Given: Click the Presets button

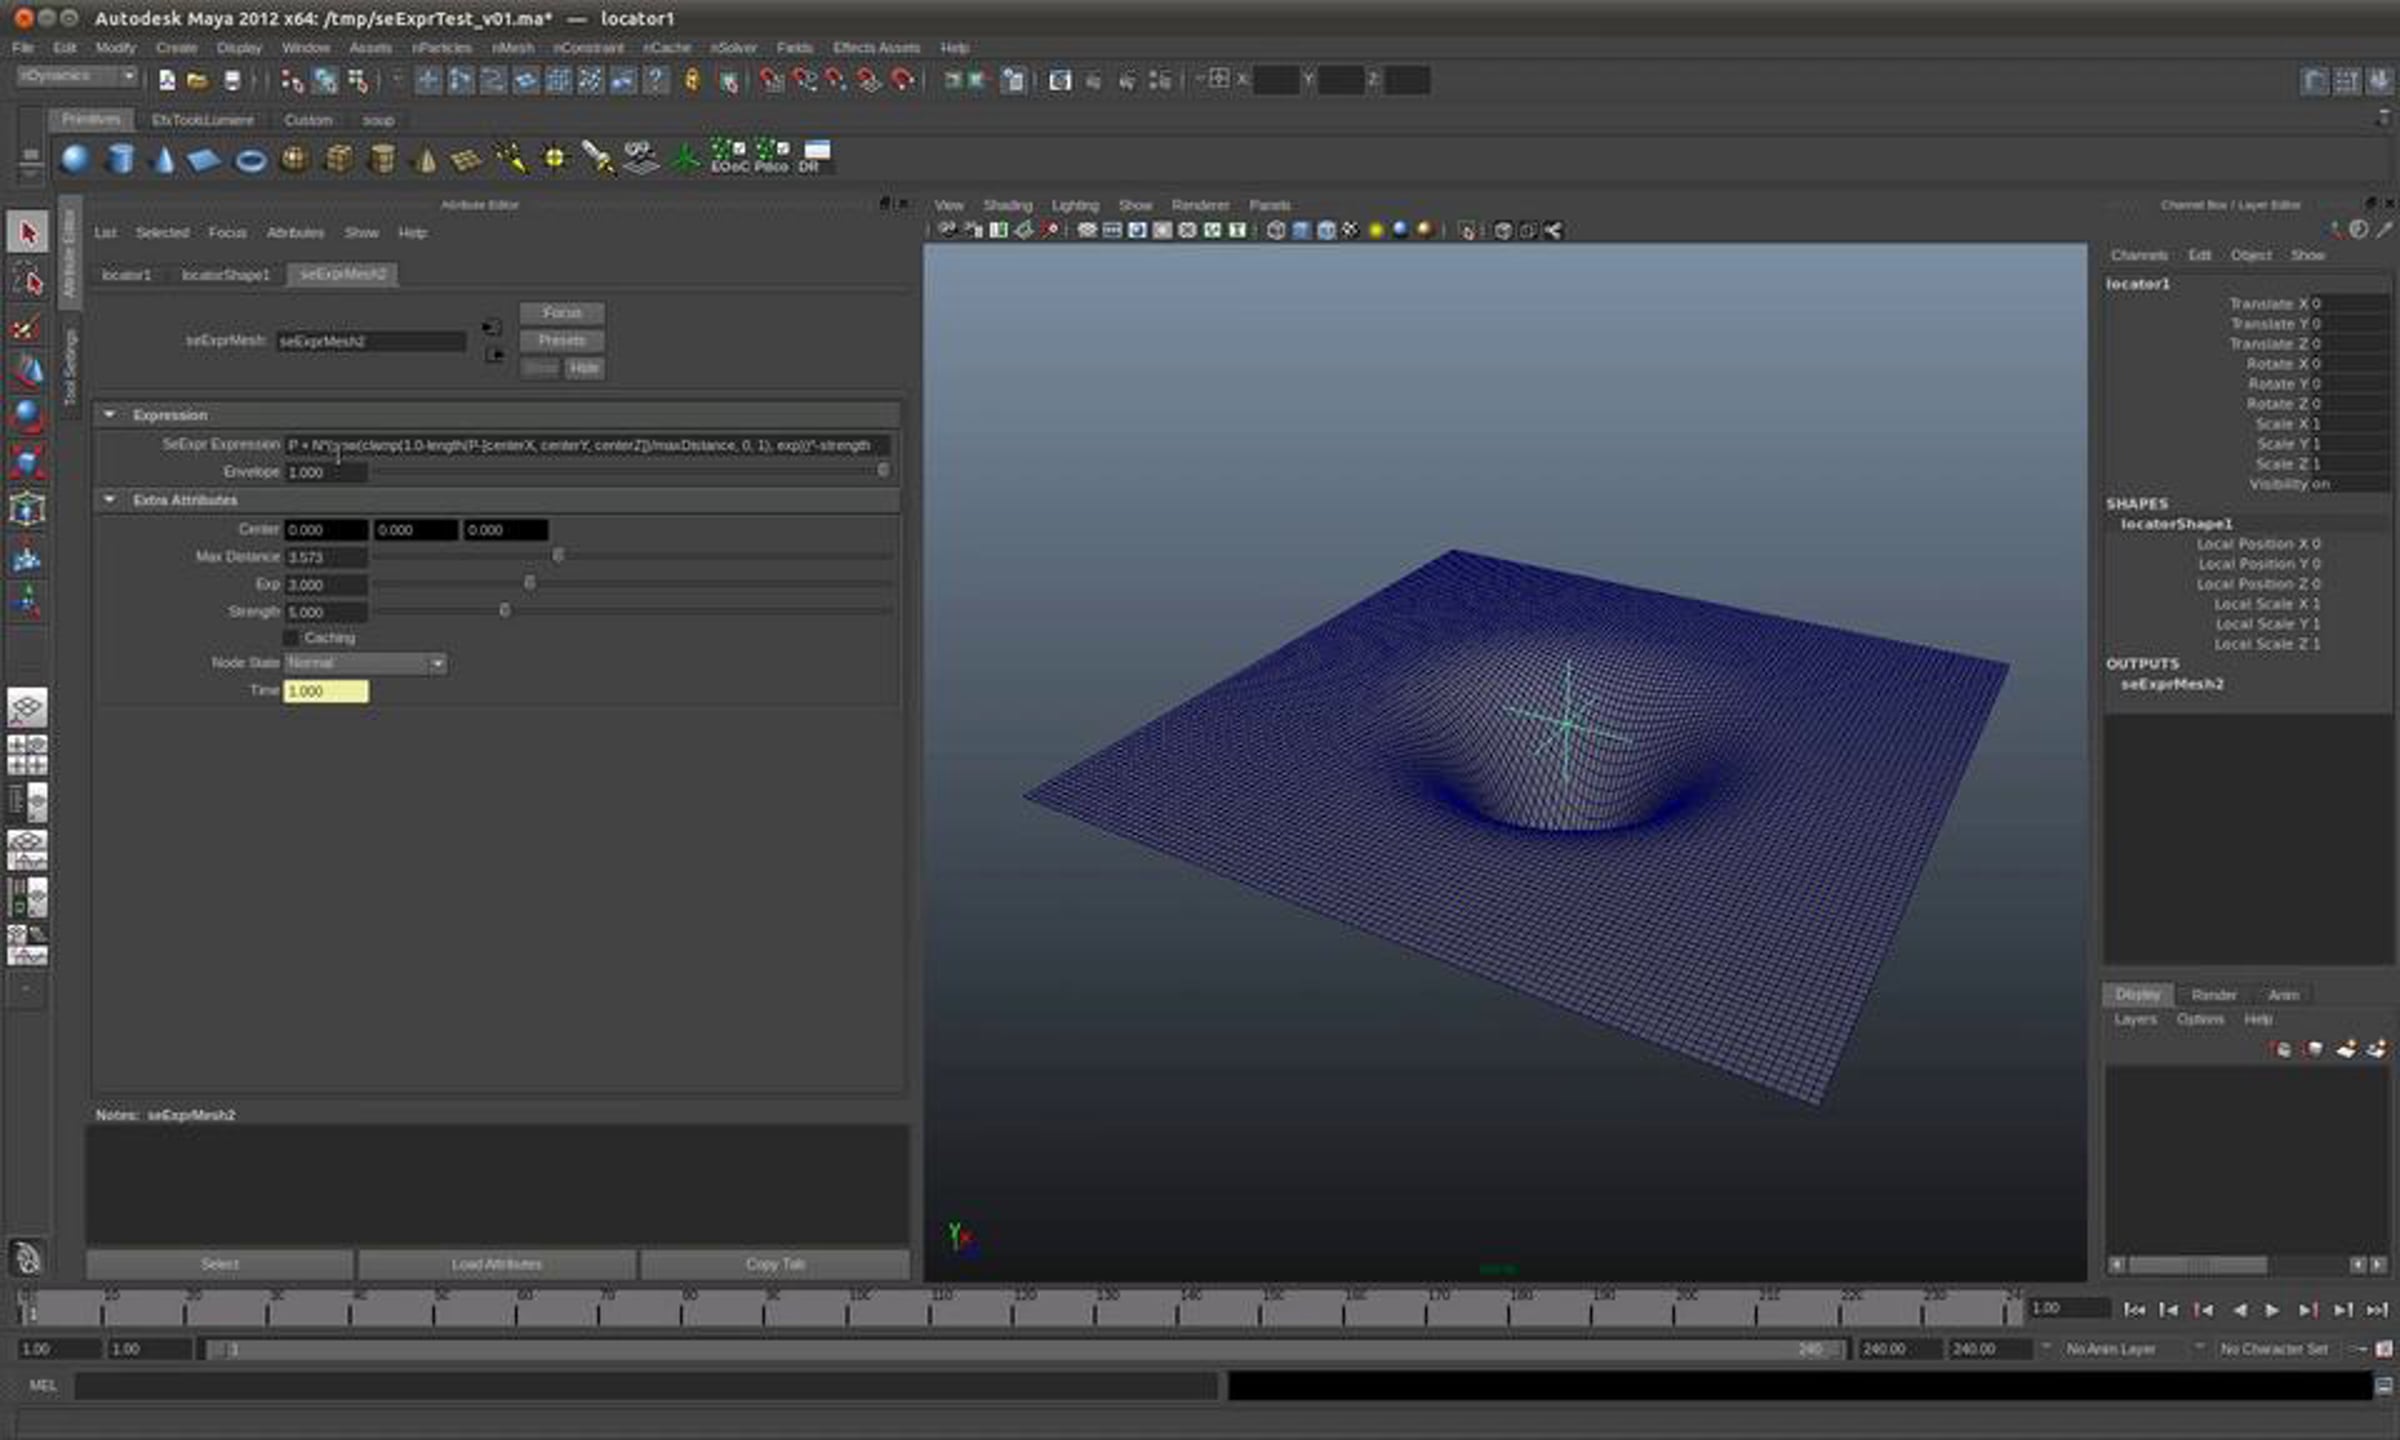Looking at the screenshot, I should 561,341.
